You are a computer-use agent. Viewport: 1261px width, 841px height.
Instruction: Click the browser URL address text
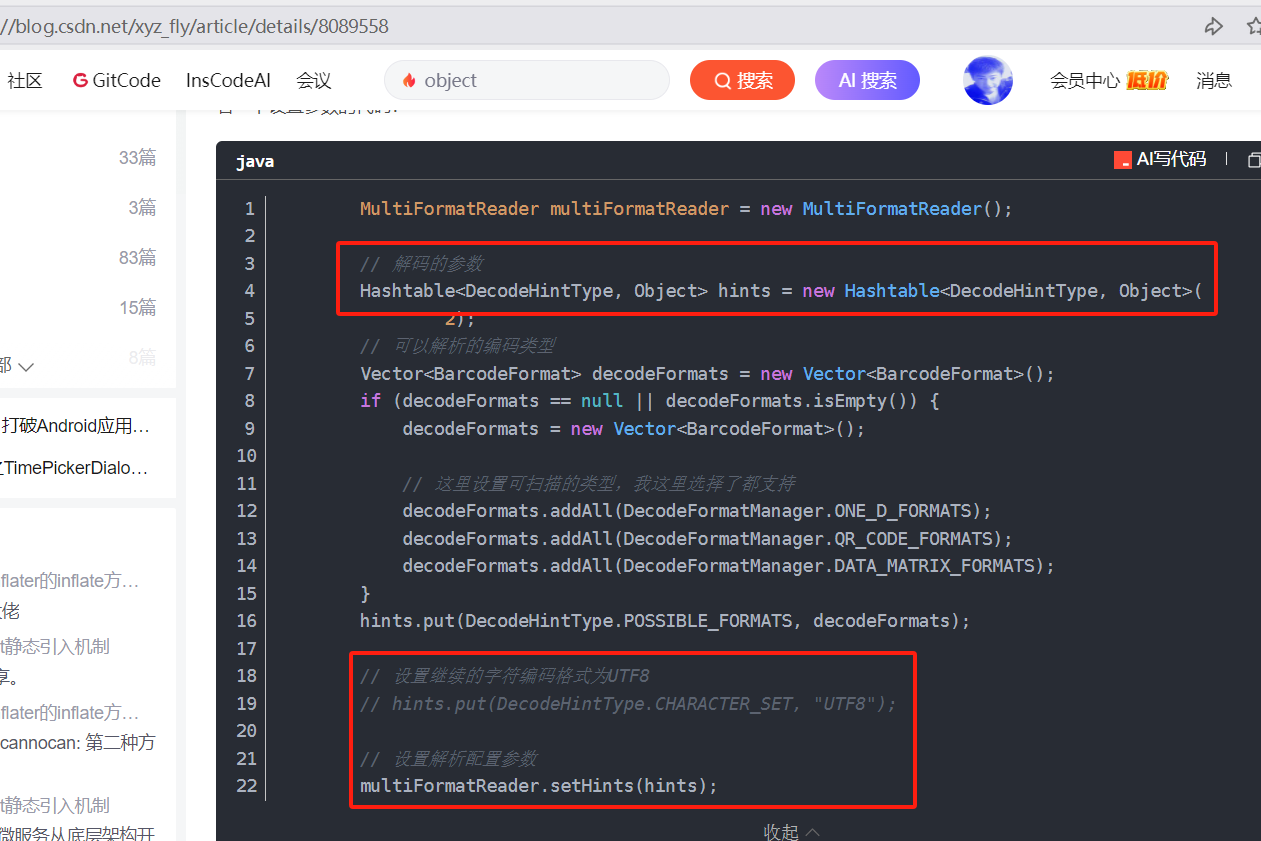195,27
